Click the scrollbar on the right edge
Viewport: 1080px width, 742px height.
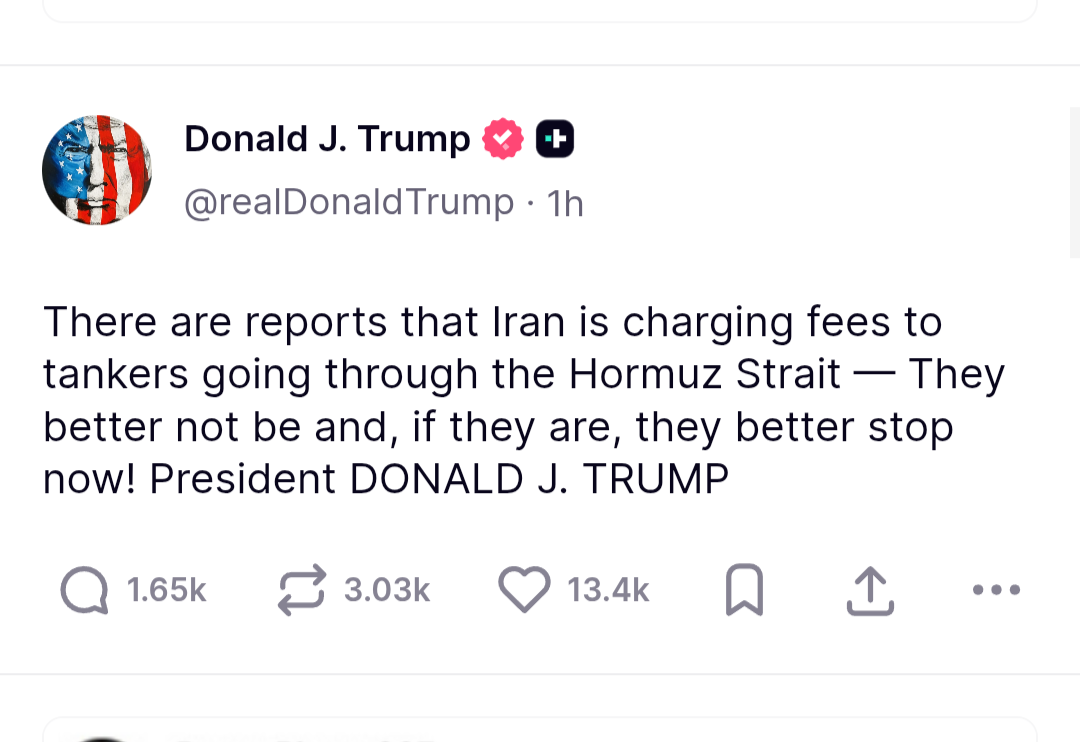1074,180
